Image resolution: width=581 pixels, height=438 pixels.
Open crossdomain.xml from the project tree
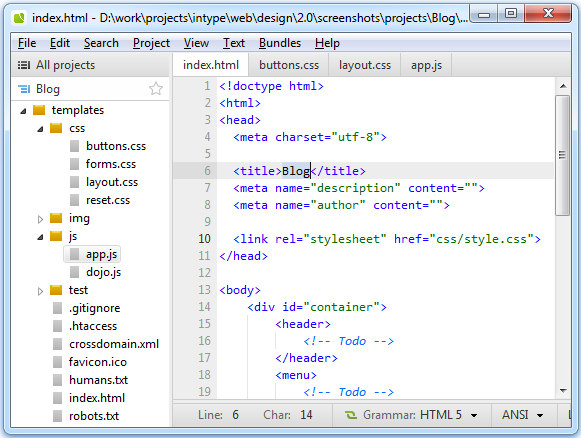pos(114,344)
